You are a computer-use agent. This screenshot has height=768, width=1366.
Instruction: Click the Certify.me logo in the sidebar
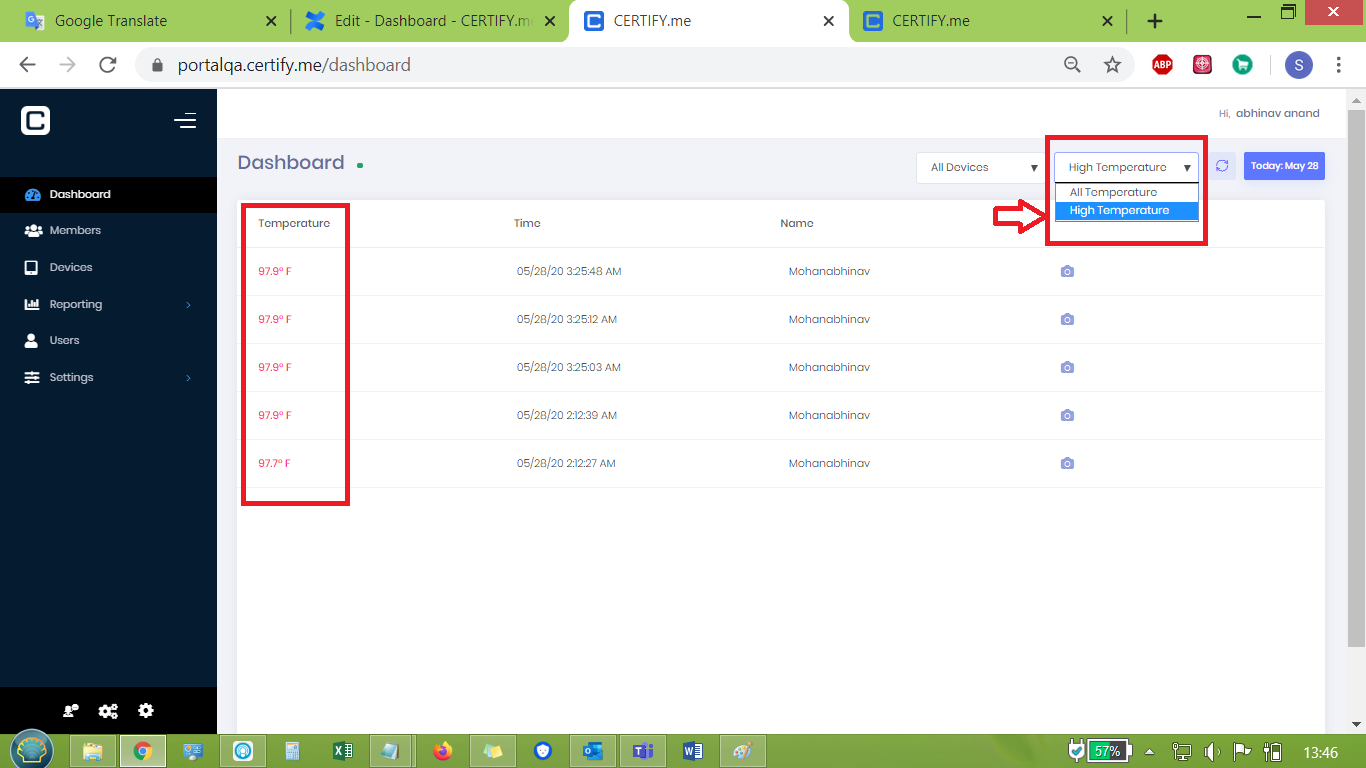[35, 121]
